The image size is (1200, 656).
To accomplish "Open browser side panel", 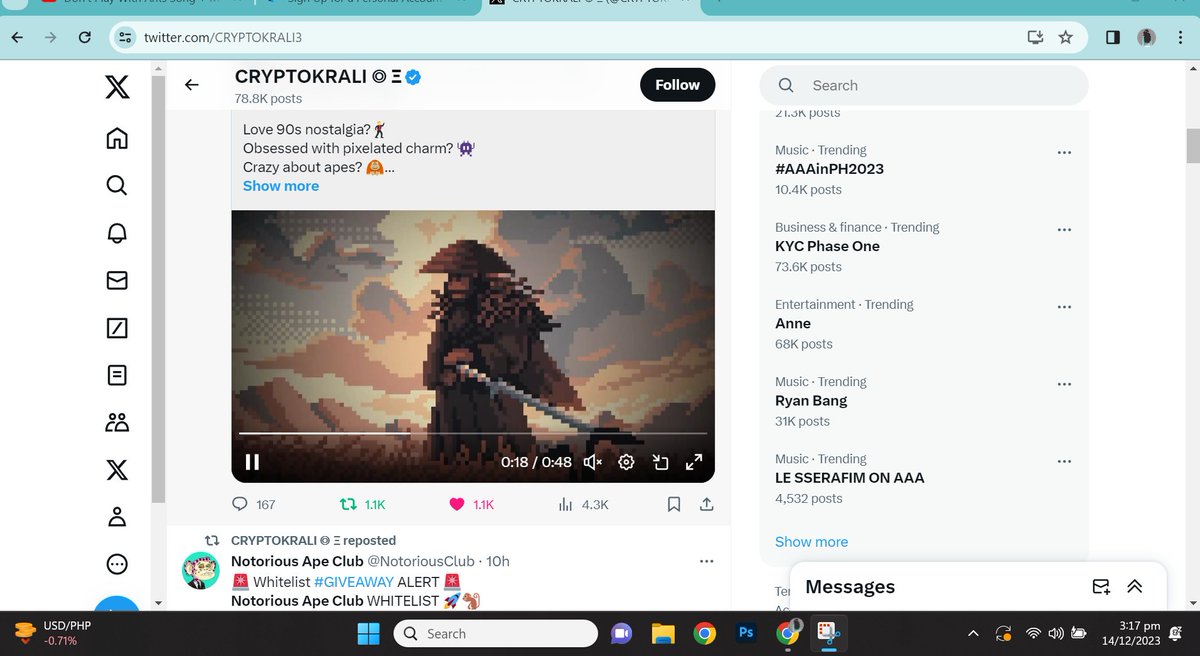I will click(x=1112, y=37).
